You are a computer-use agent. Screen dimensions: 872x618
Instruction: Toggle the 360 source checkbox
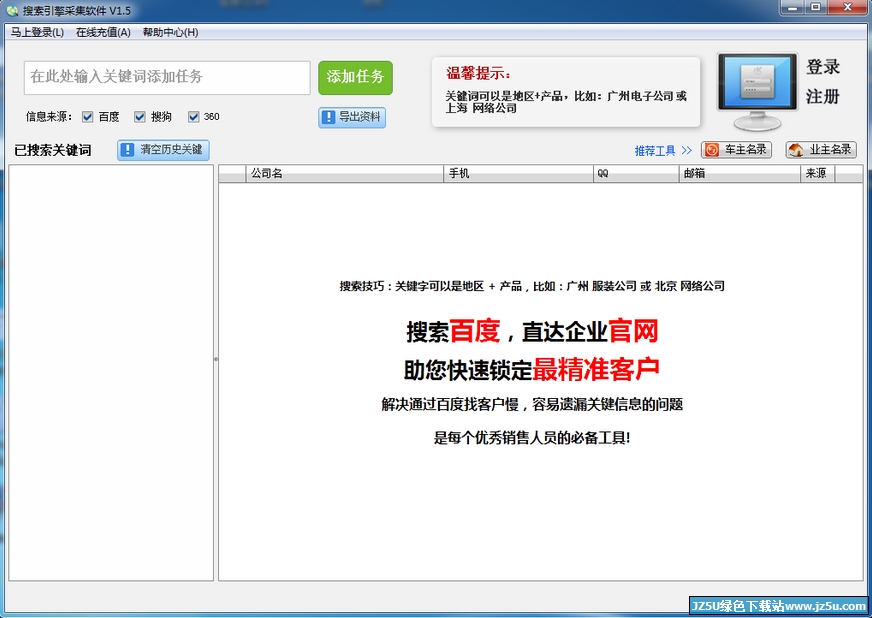[x=194, y=117]
